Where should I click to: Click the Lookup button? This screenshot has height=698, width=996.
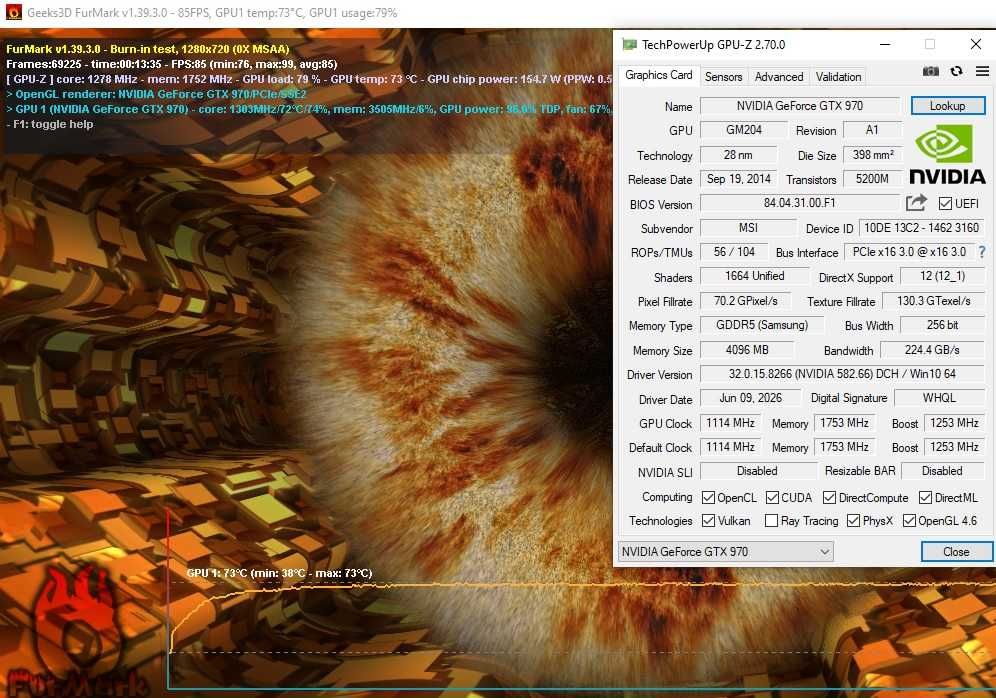(x=948, y=105)
